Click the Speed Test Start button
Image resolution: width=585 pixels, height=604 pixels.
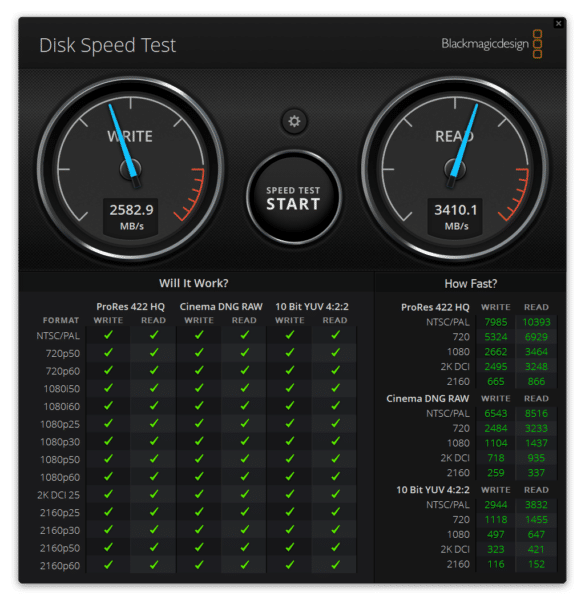(x=293, y=198)
